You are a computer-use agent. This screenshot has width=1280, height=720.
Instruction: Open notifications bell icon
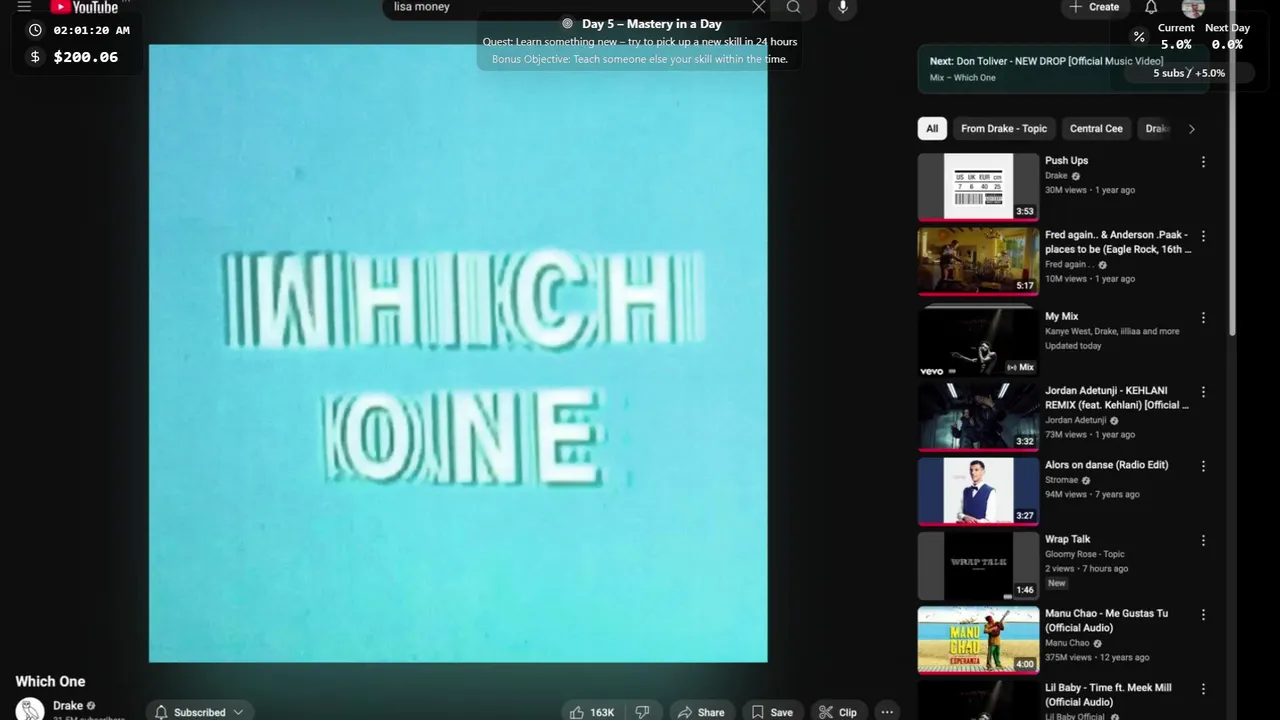tap(1151, 7)
